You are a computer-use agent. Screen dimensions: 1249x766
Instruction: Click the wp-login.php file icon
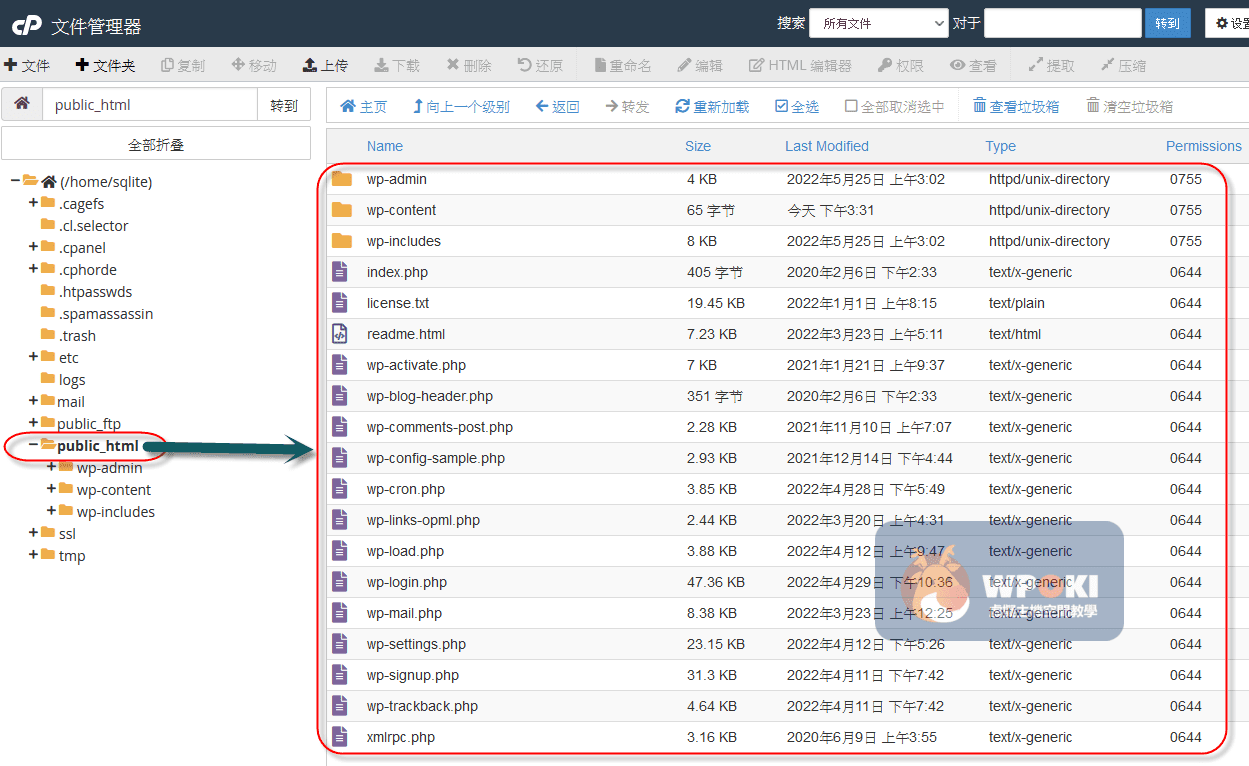click(340, 582)
